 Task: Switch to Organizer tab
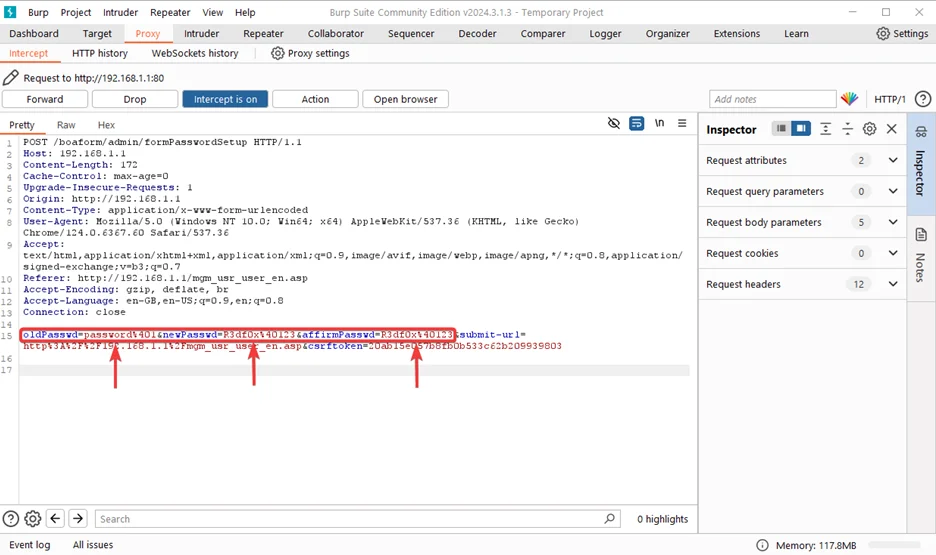coord(667,33)
